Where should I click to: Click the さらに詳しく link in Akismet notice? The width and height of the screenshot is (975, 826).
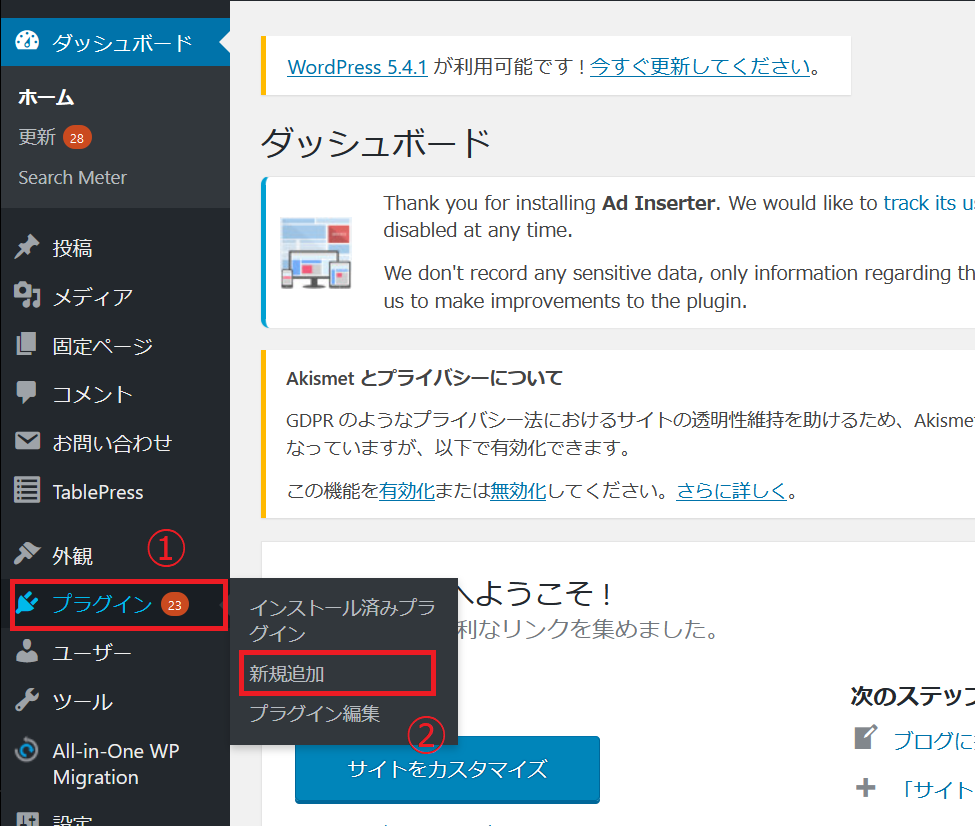click(x=731, y=491)
